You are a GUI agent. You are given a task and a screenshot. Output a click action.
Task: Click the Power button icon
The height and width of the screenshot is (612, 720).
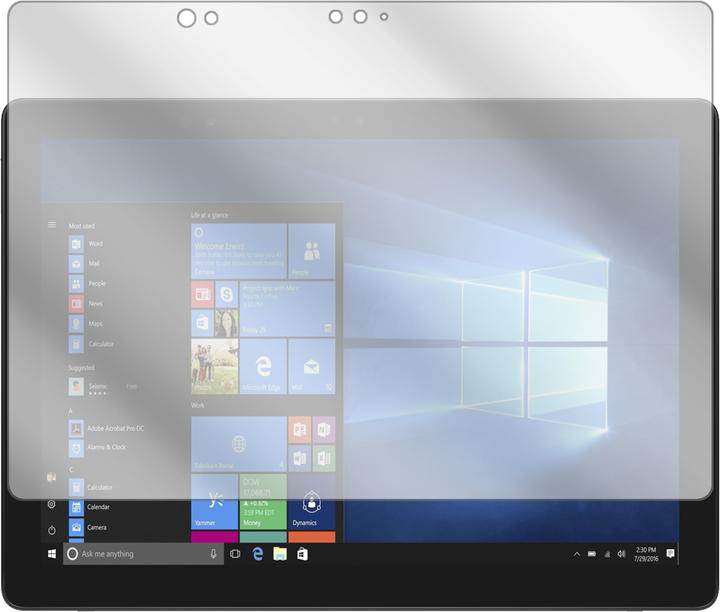tap(52, 530)
